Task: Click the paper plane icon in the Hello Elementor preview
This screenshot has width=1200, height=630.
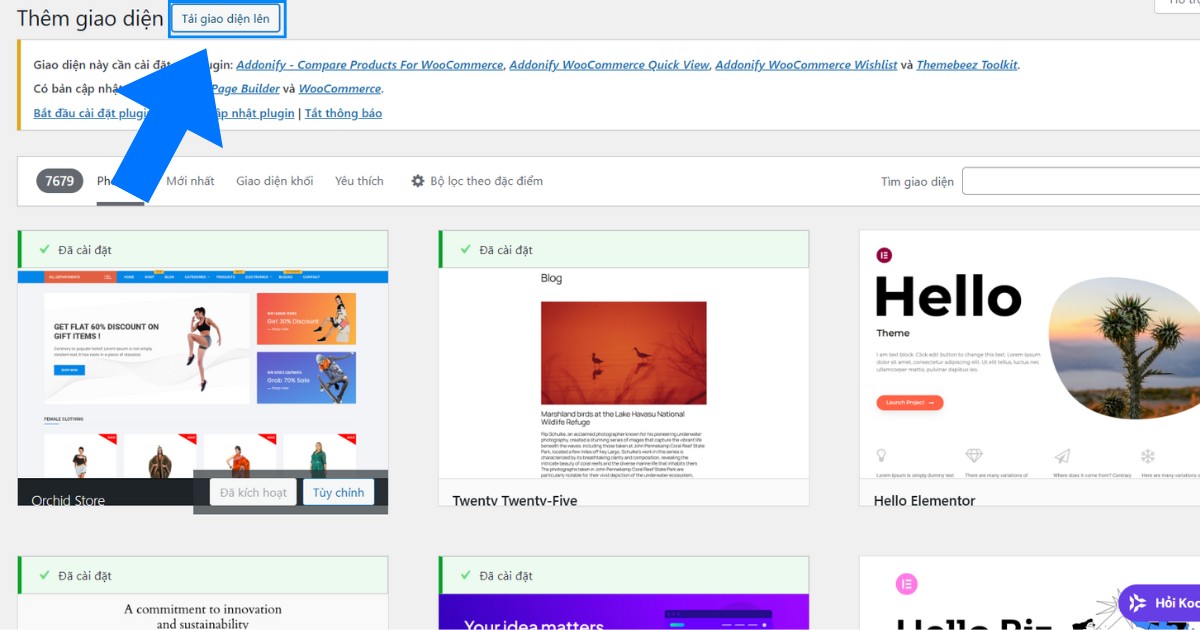Action: click(x=1062, y=455)
